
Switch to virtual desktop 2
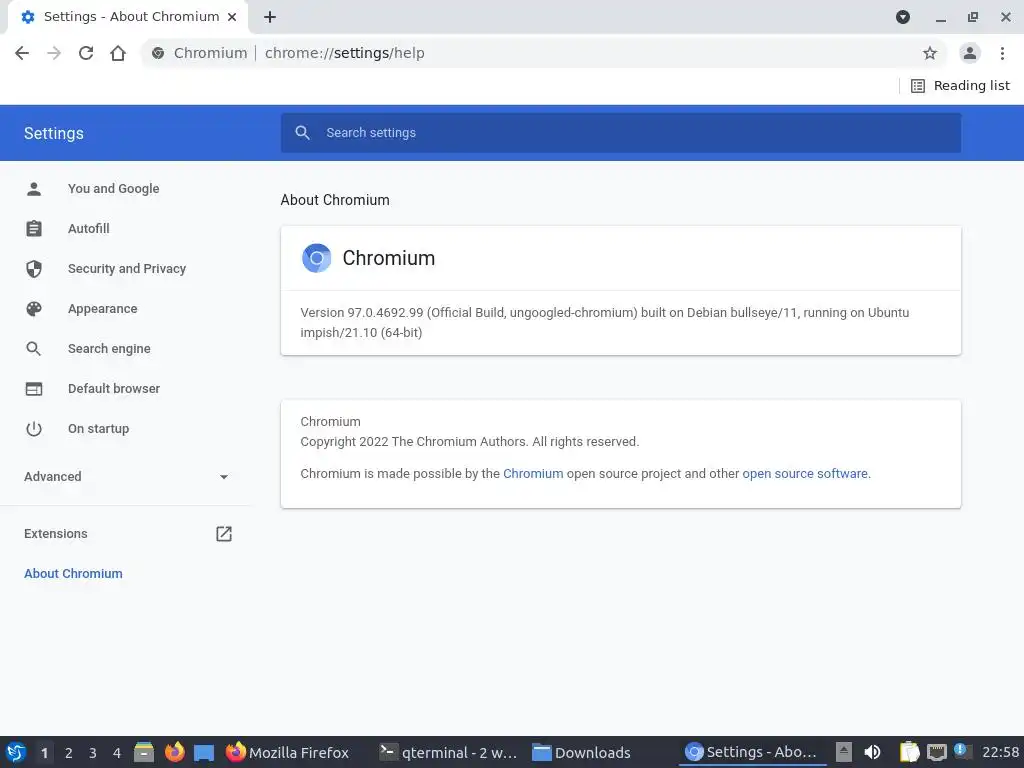(69, 753)
